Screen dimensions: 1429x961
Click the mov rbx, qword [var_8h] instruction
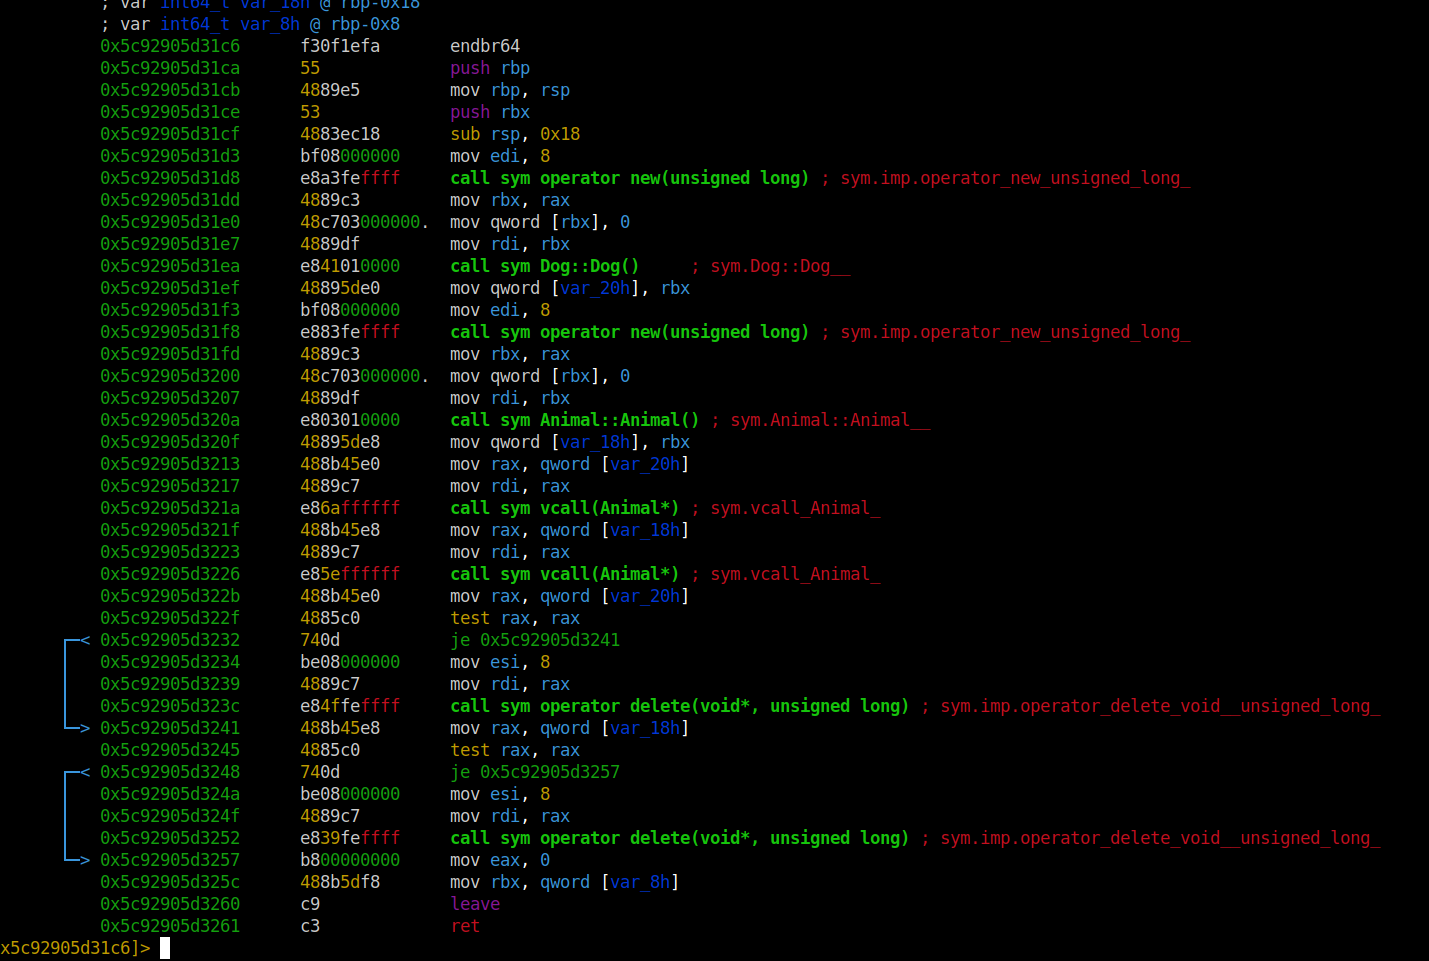pyautogui.click(x=564, y=882)
